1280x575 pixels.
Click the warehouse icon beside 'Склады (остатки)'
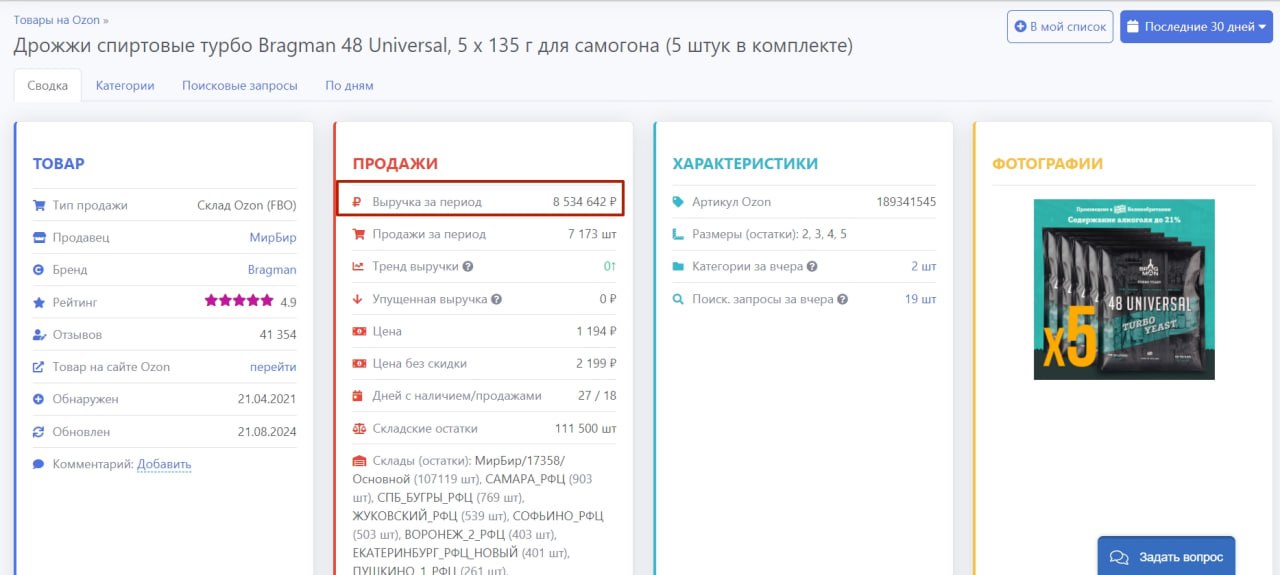point(359,460)
